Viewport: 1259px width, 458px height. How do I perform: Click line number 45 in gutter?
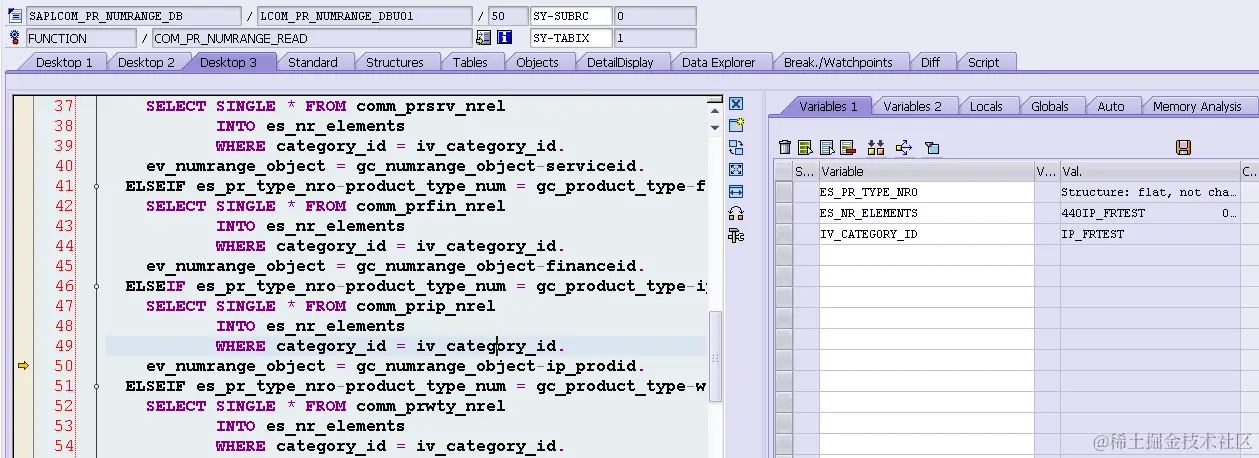[x=63, y=266]
